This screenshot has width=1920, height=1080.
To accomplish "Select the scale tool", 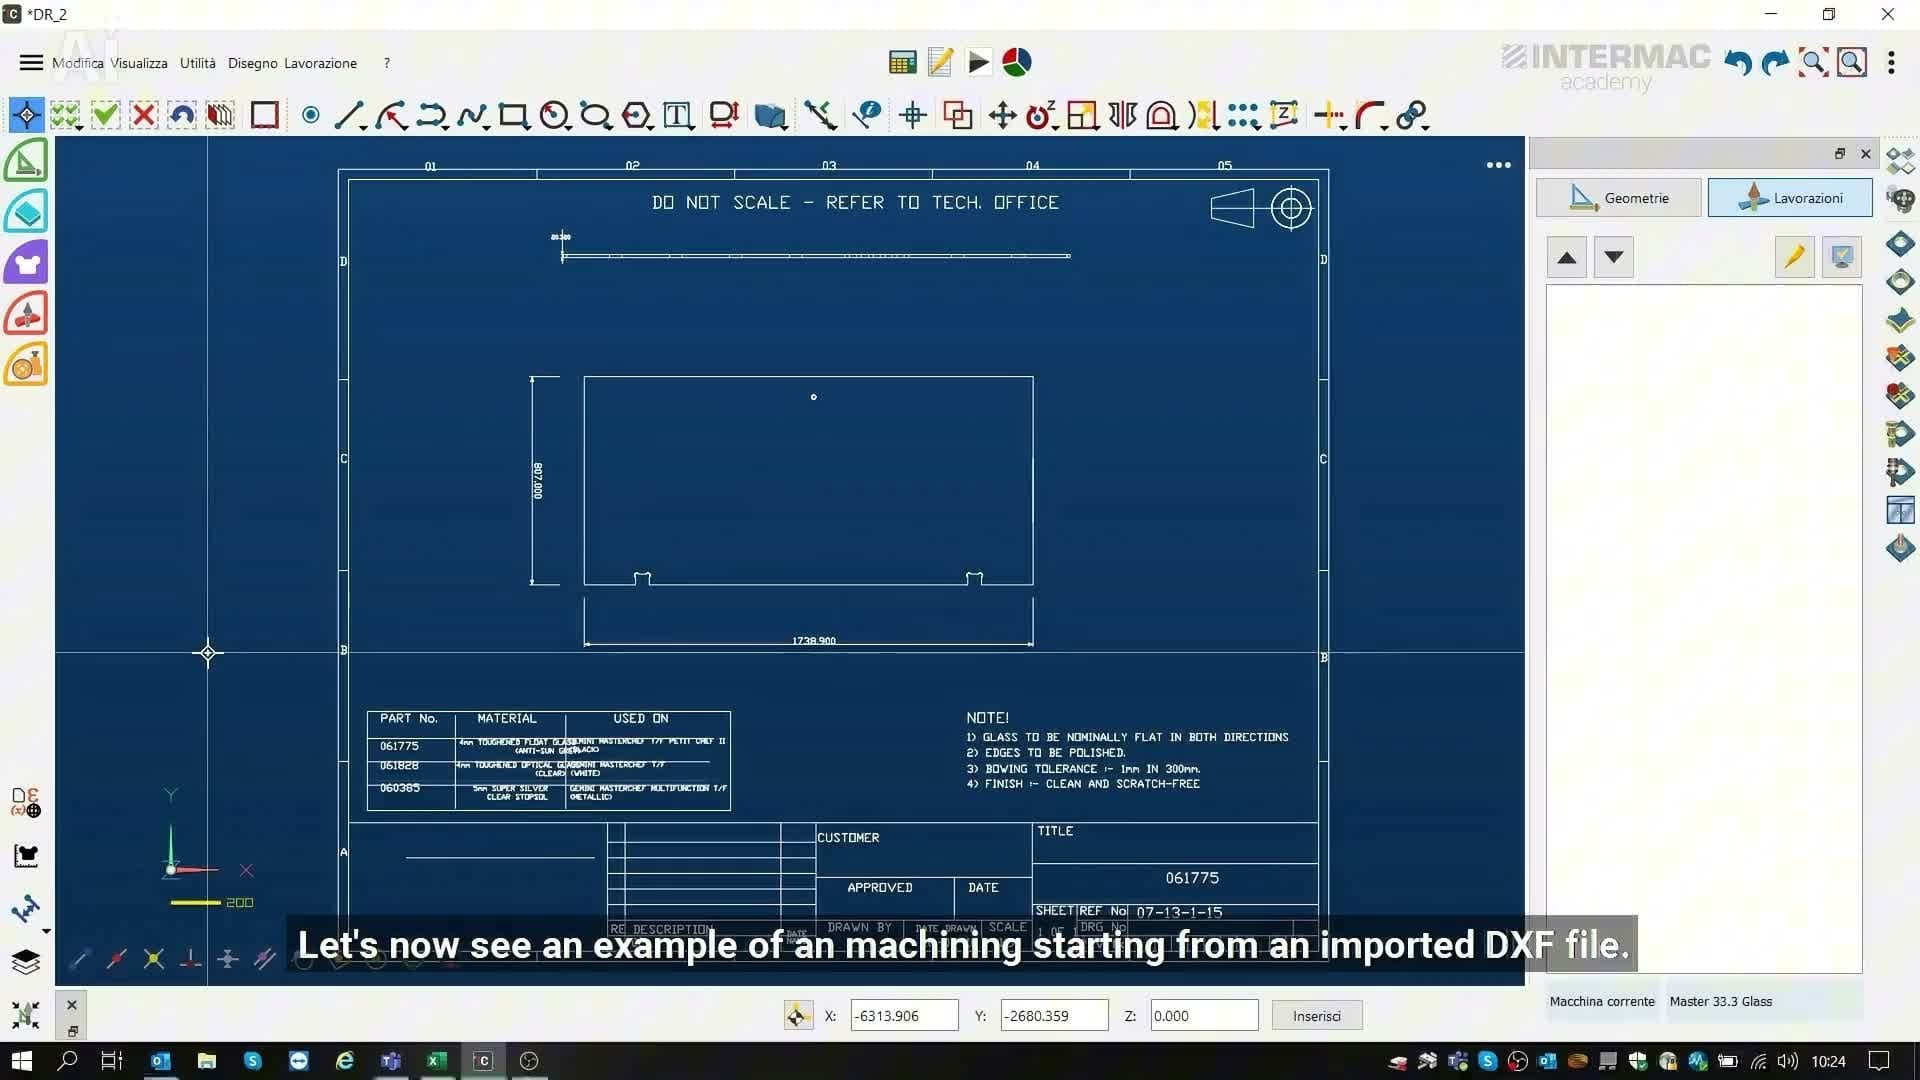I will point(1082,115).
